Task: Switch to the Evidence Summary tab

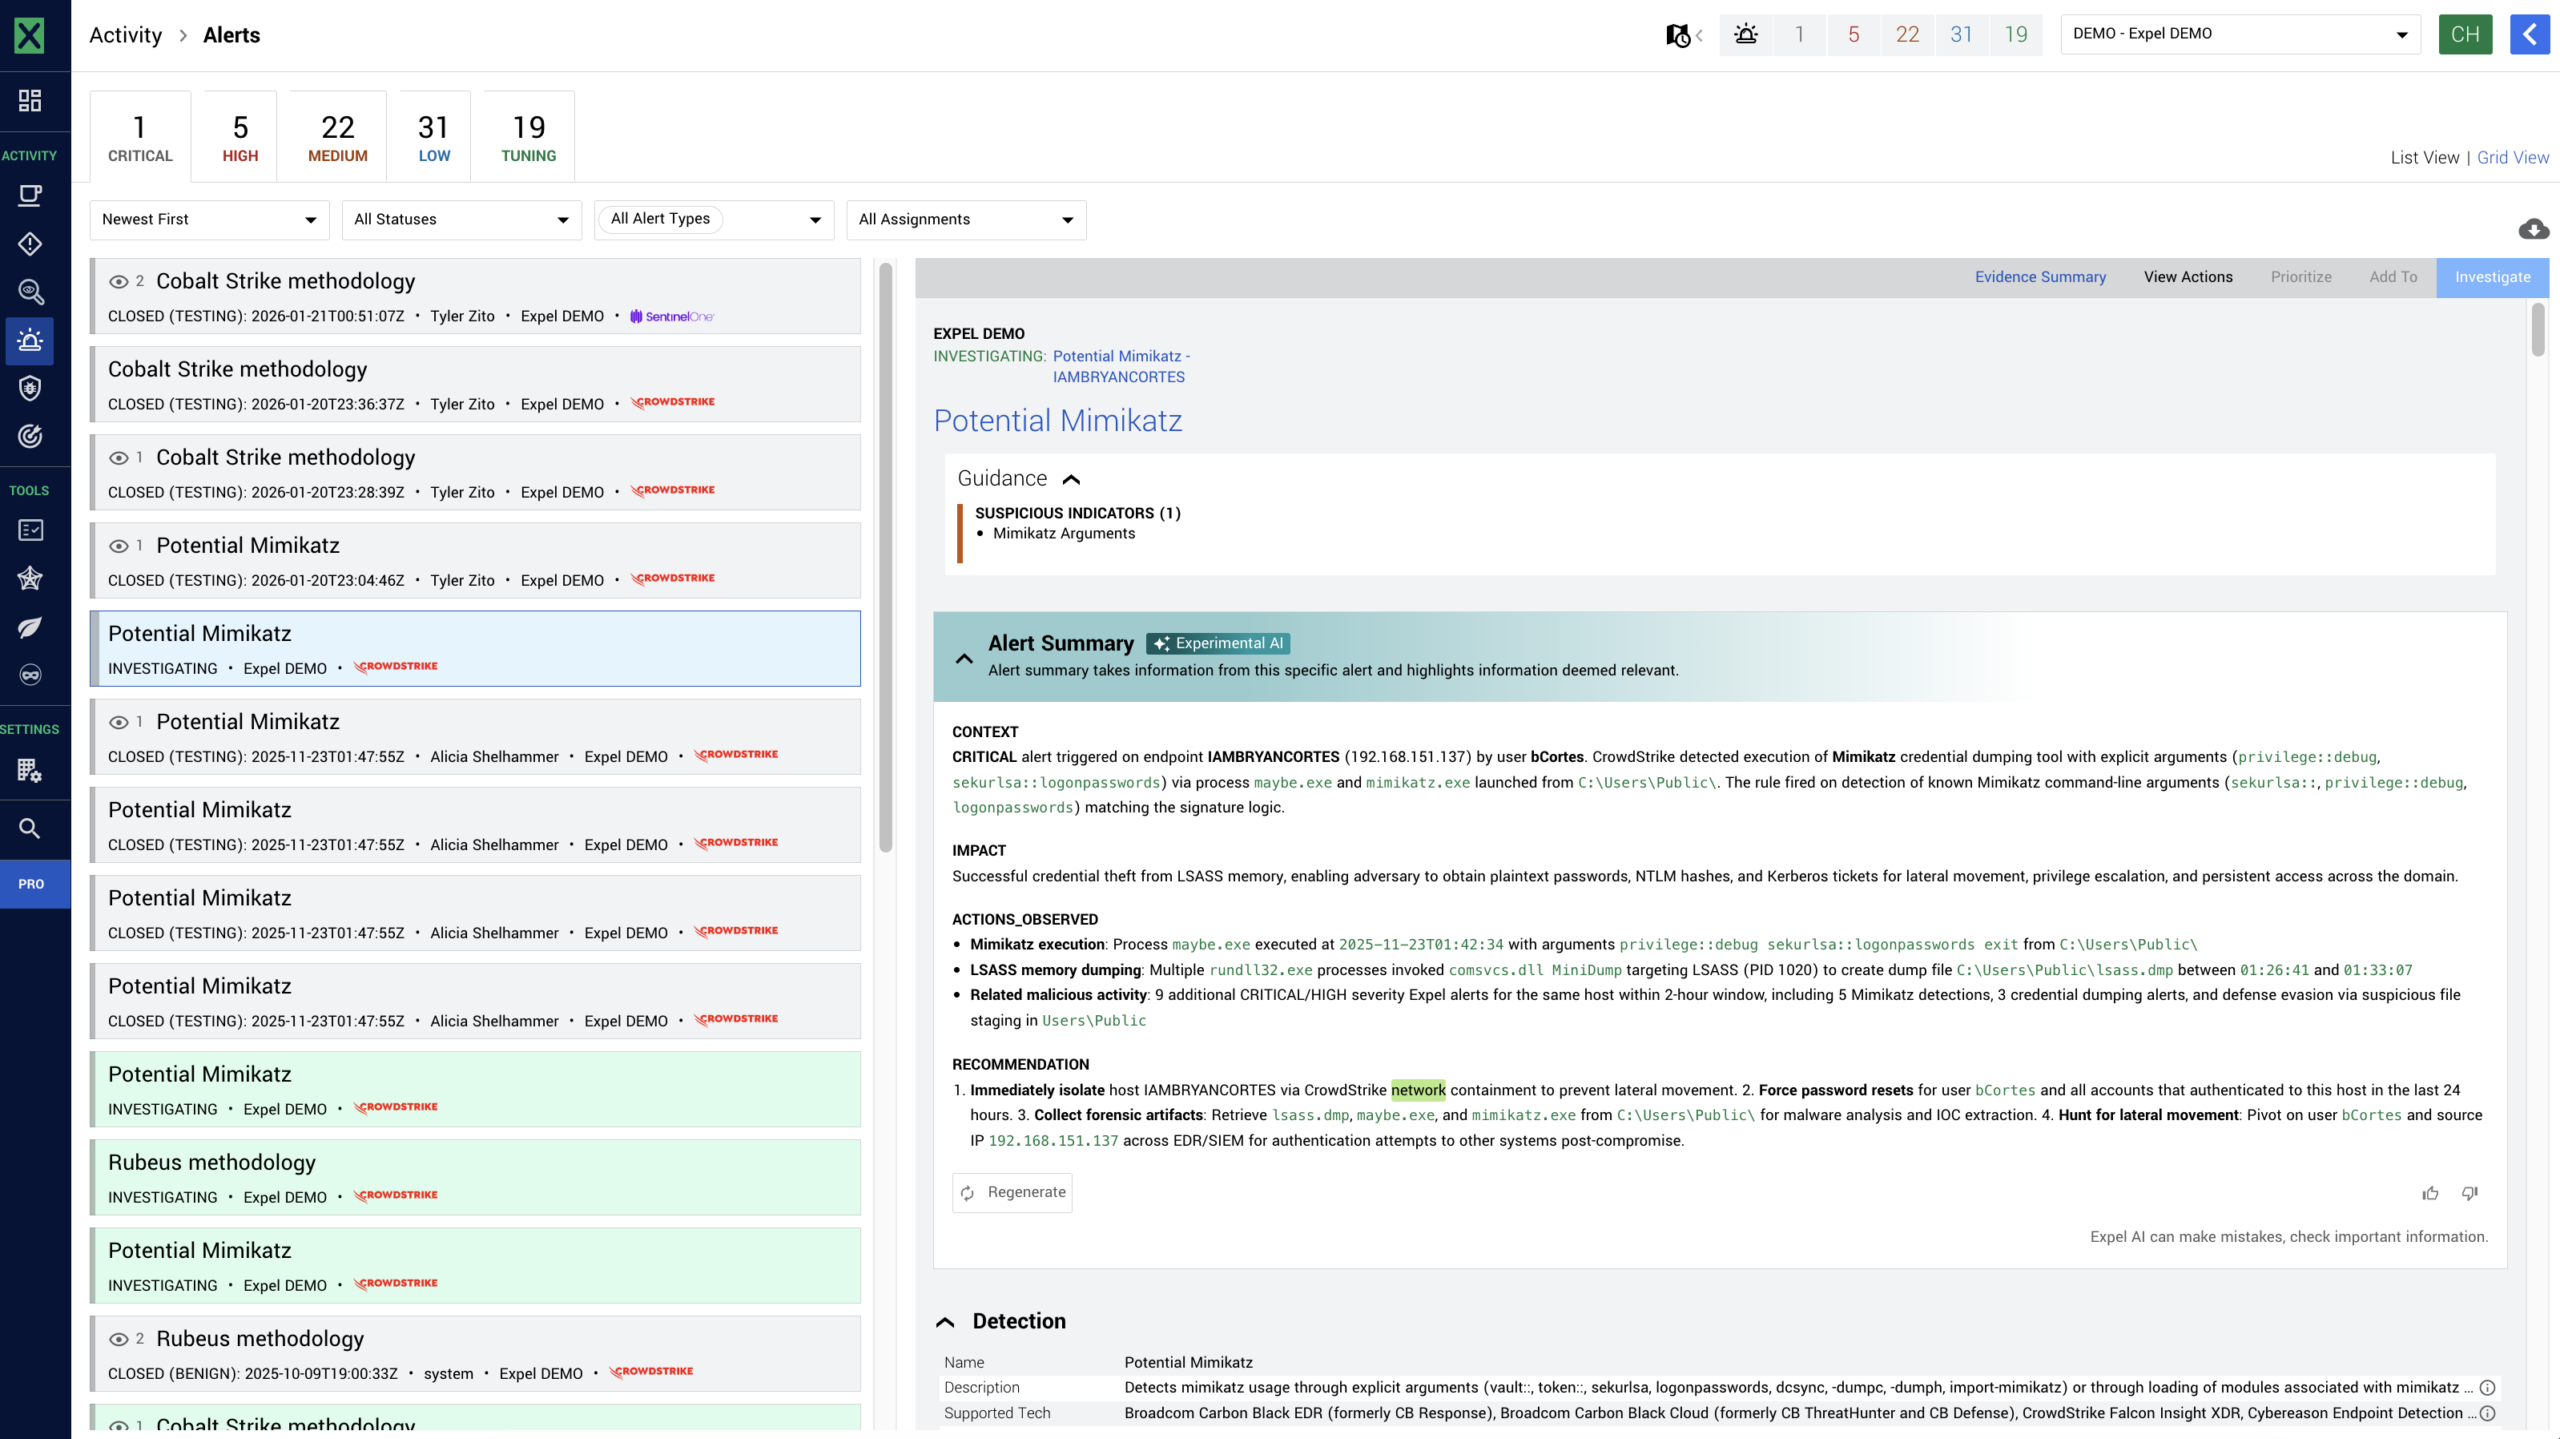Action: point(2040,277)
